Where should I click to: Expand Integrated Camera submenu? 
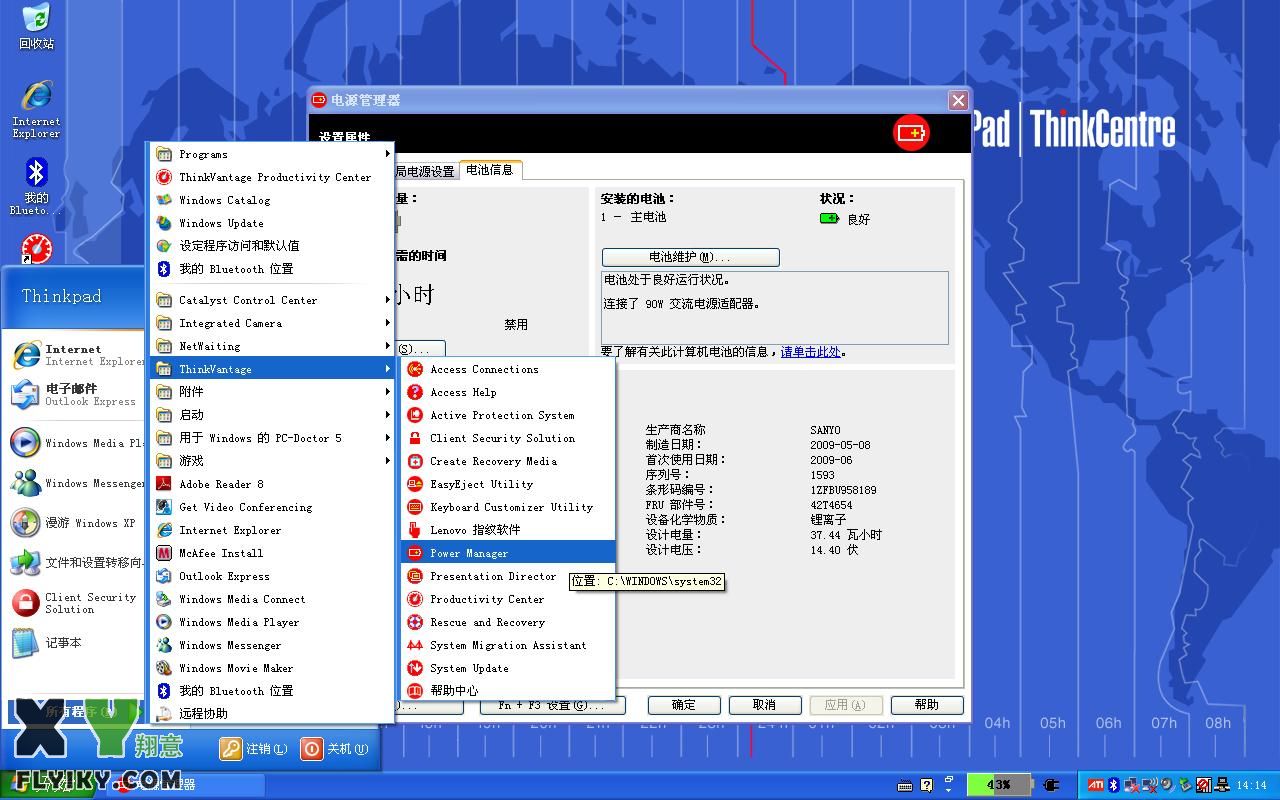click(270, 323)
